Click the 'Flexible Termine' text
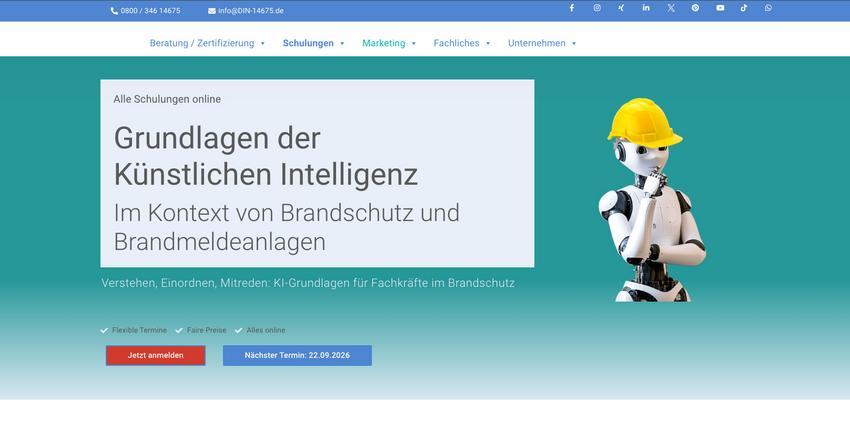 (x=139, y=330)
